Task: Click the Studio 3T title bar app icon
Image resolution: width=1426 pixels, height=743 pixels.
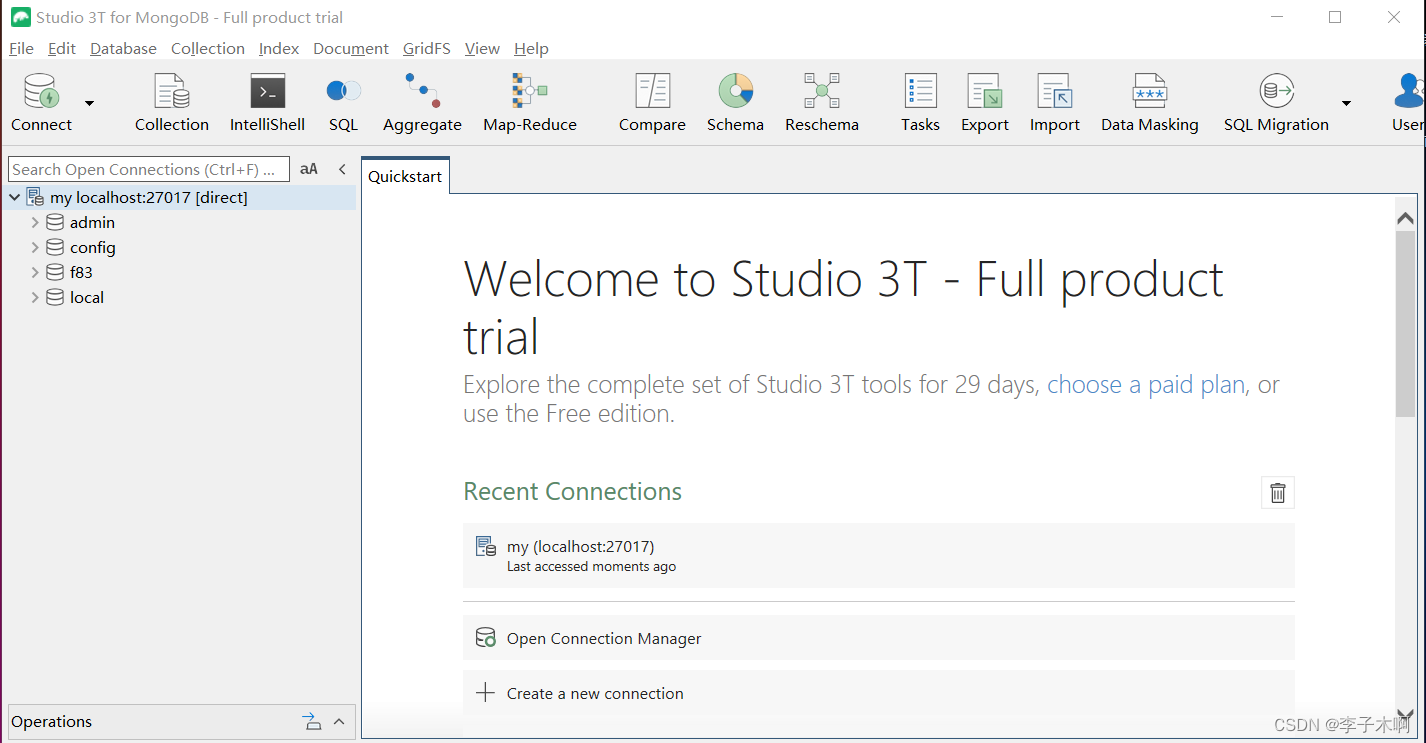Action: 20,17
